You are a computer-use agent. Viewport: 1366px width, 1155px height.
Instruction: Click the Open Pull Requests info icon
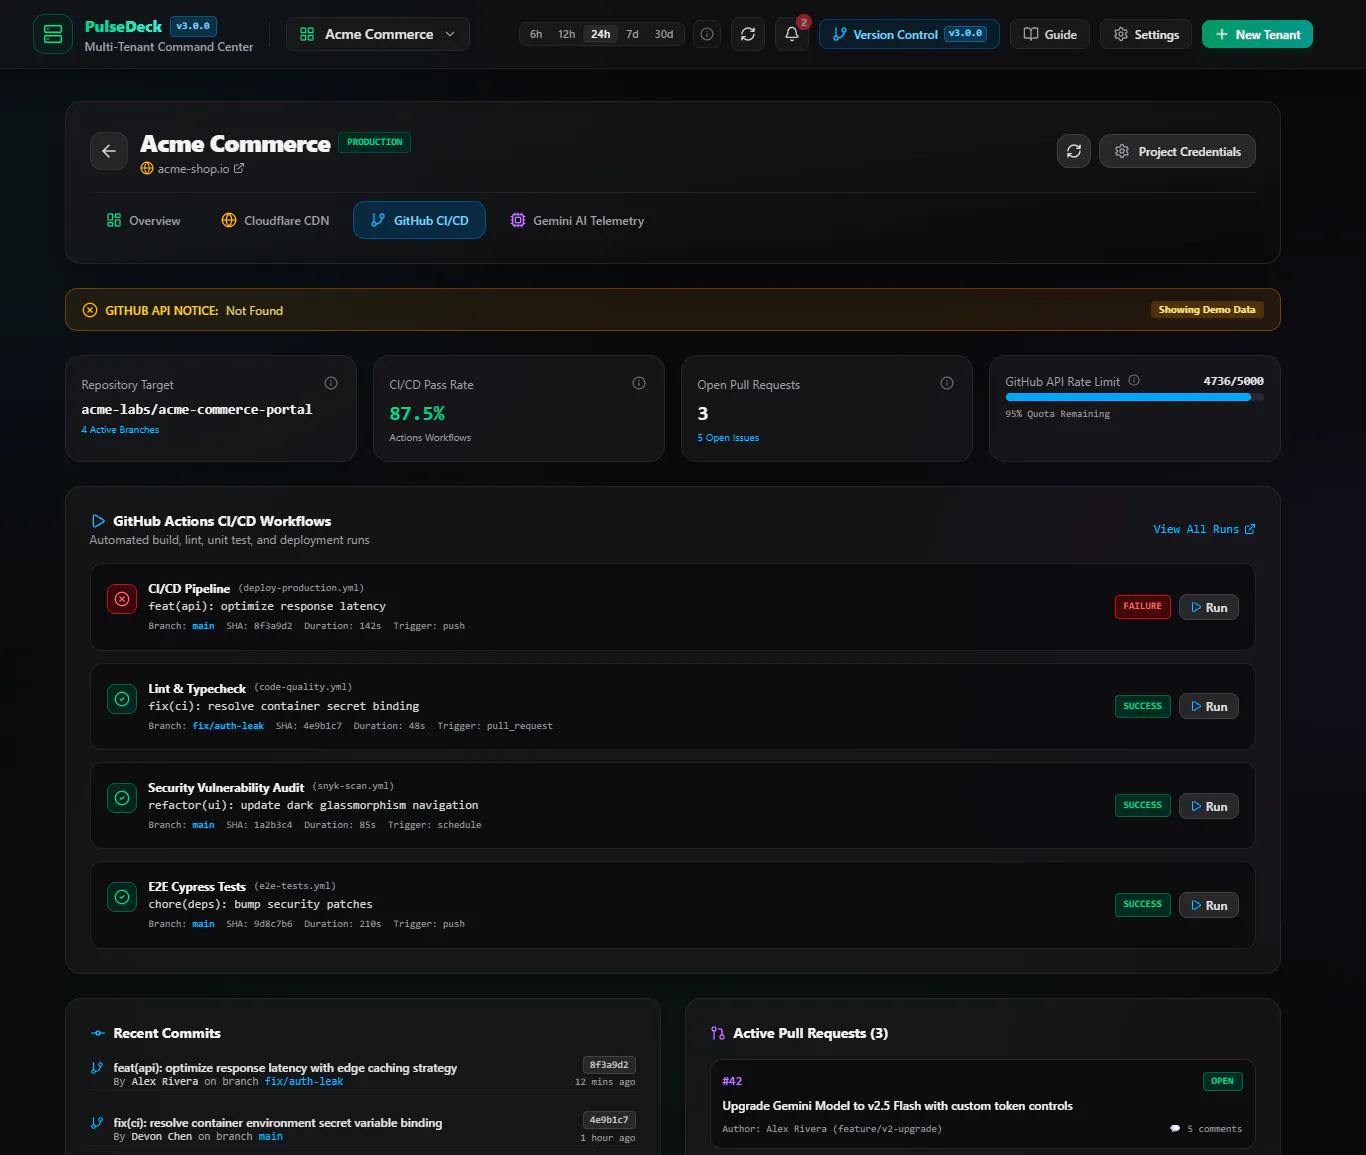[x=947, y=383]
